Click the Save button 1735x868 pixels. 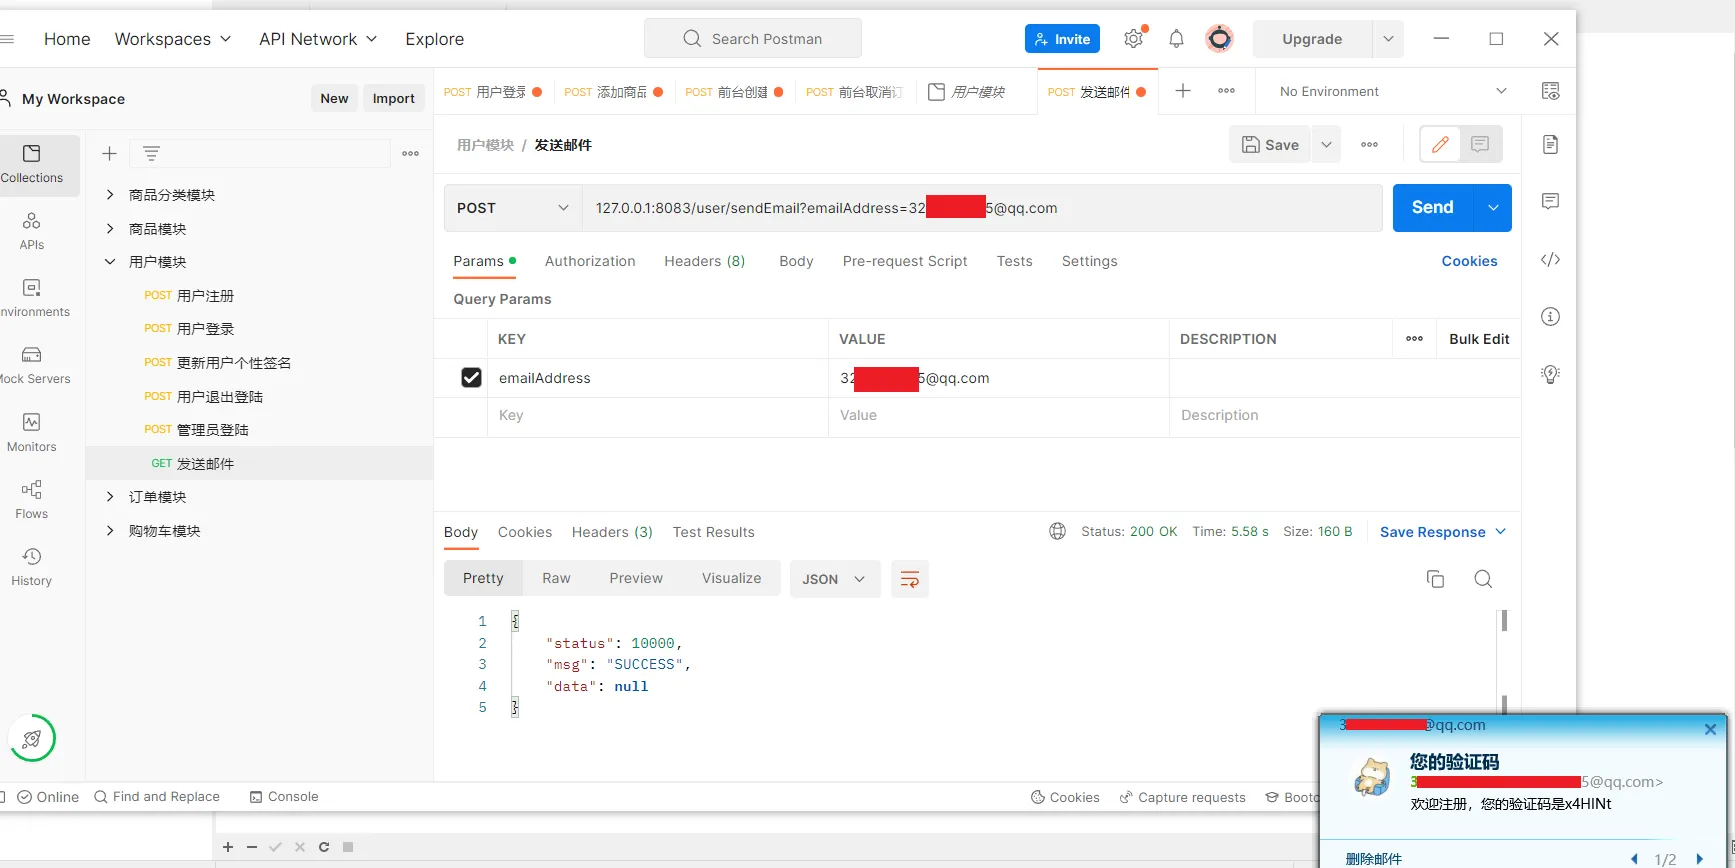(1270, 145)
